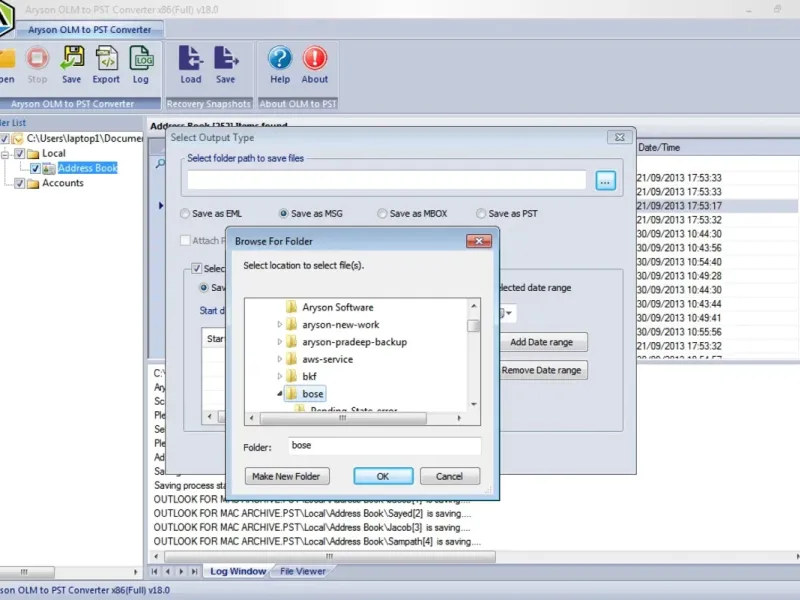The height and width of the screenshot is (600, 800).
Task: Select the Save as MBOX radio button
Action: coord(382,214)
